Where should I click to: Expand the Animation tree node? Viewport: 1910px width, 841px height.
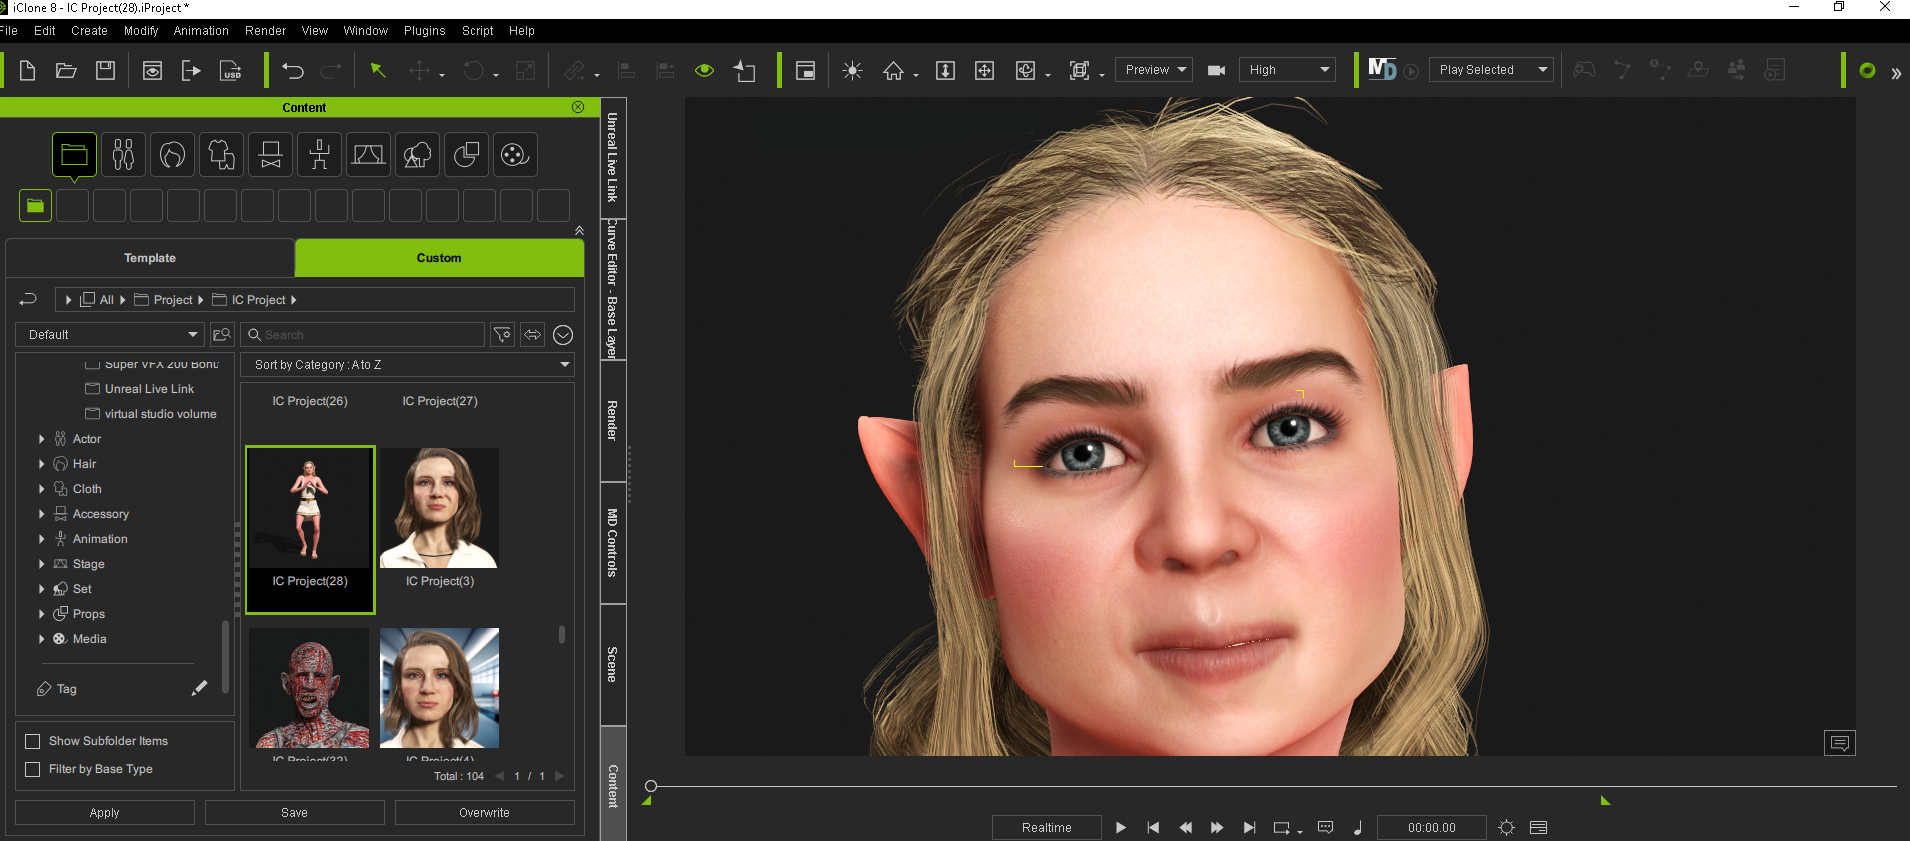point(41,539)
